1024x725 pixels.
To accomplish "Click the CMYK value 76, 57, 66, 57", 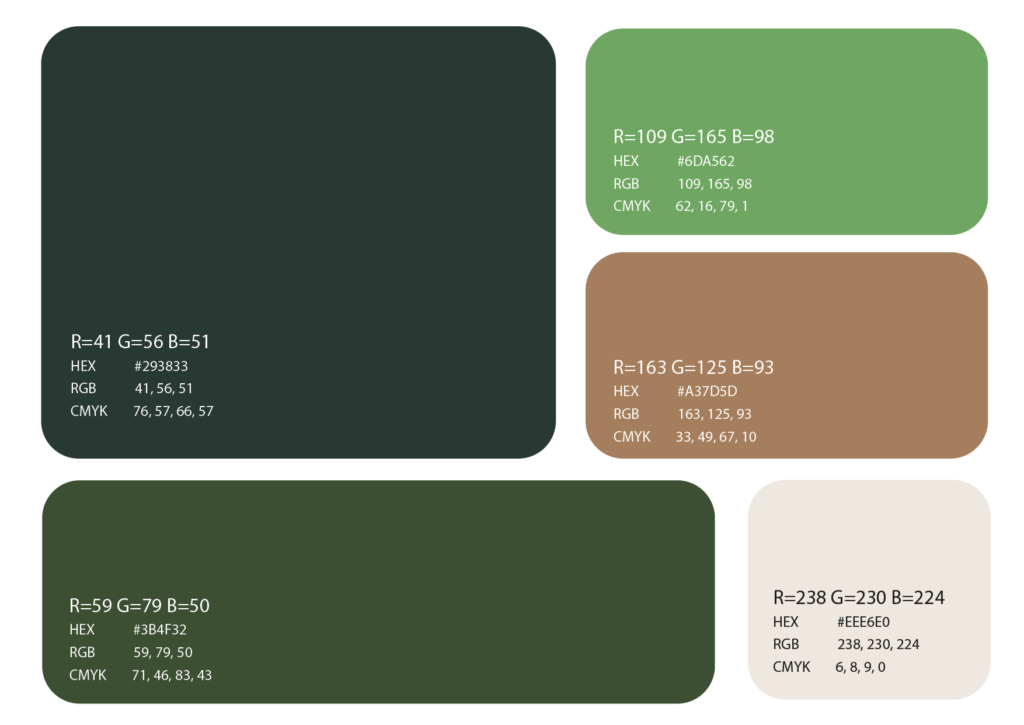I will point(173,411).
